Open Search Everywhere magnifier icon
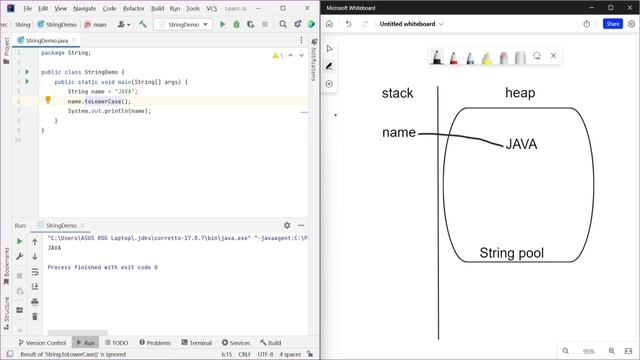The image size is (640, 360). [x=283, y=24]
